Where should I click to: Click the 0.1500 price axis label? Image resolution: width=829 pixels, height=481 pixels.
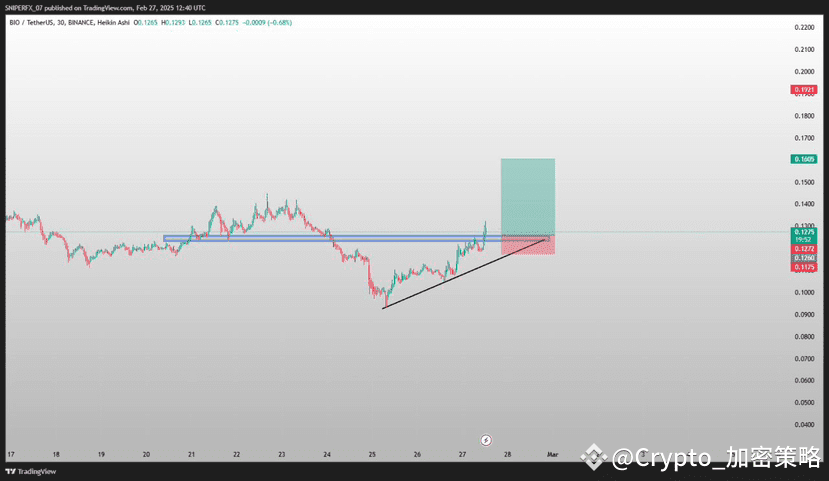click(804, 182)
